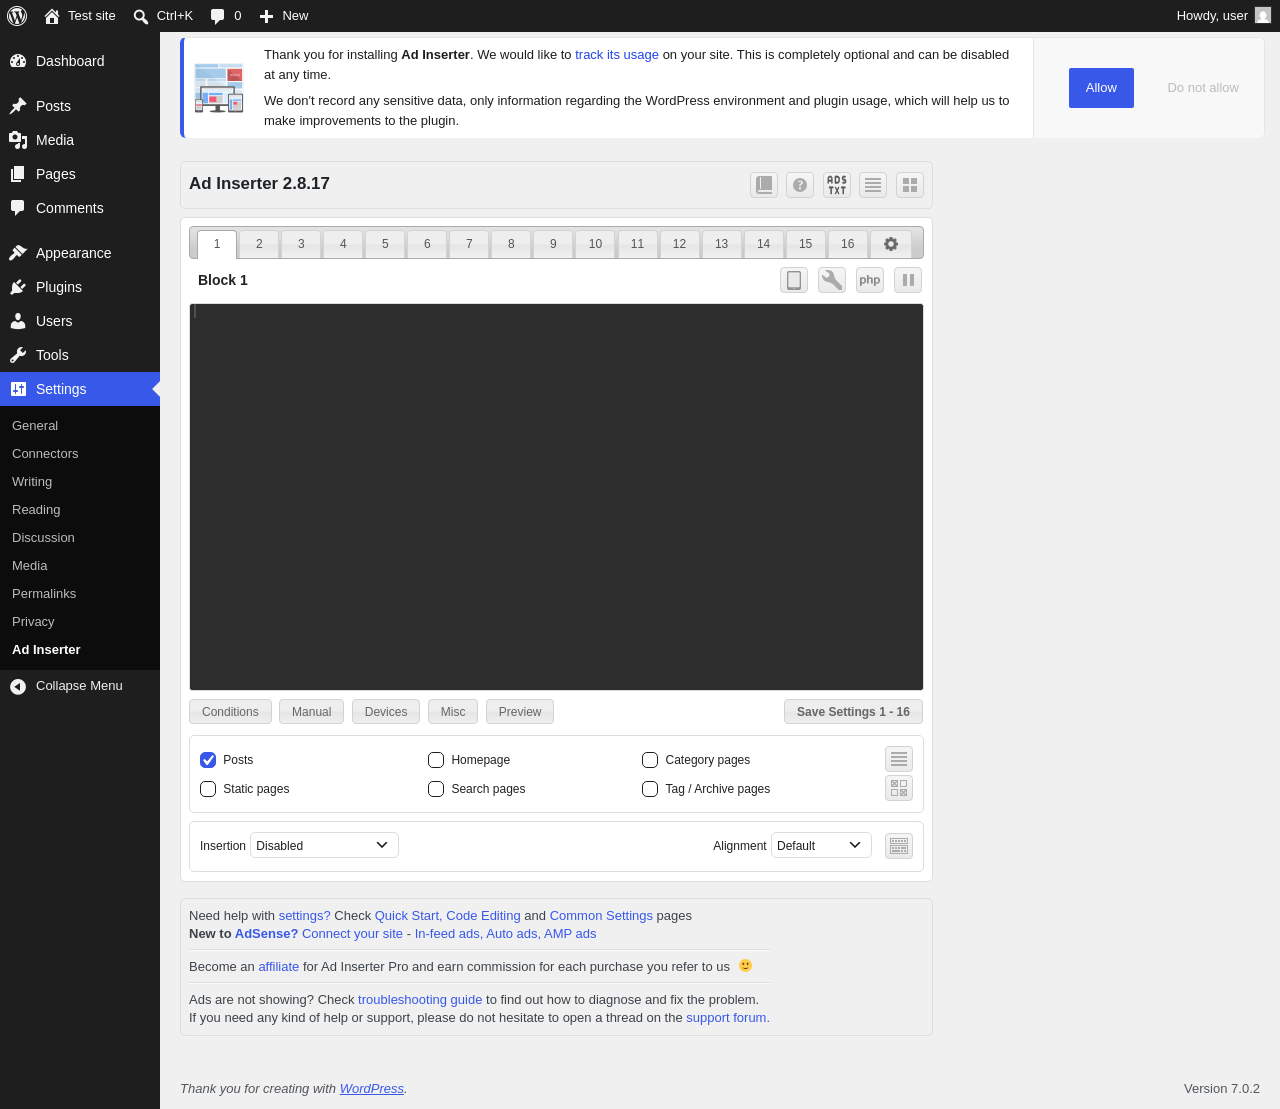Open the comments bubble in the admin bar
The image size is (1280, 1109).
pyautogui.click(x=217, y=16)
